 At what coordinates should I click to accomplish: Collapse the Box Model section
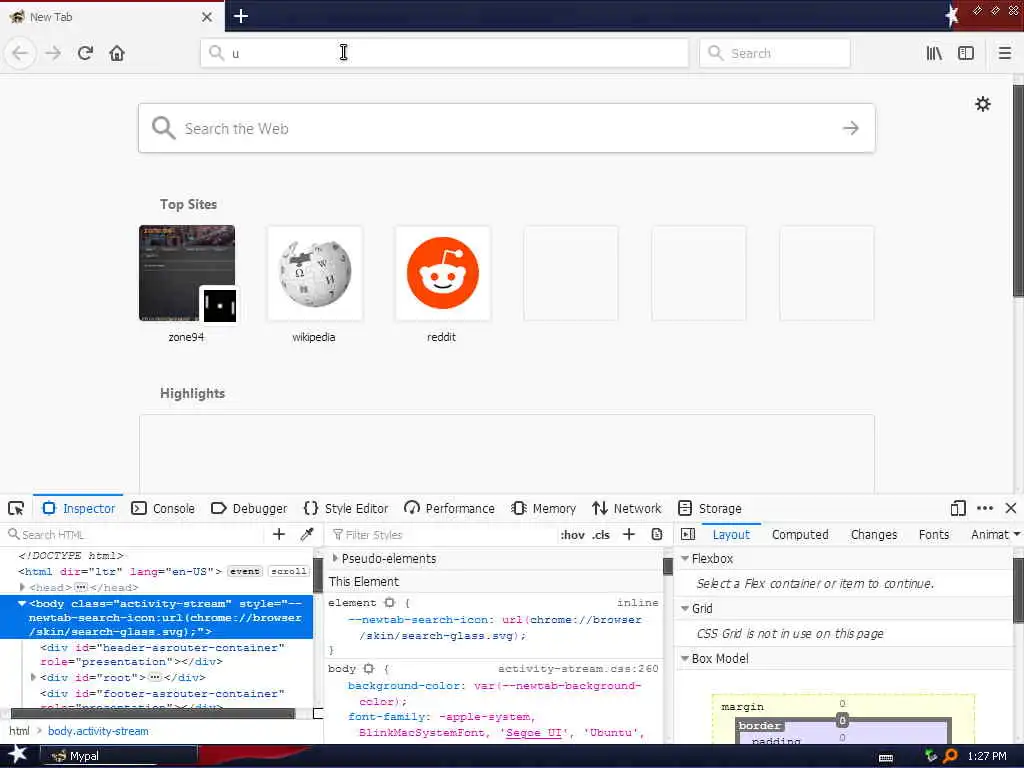685,658
